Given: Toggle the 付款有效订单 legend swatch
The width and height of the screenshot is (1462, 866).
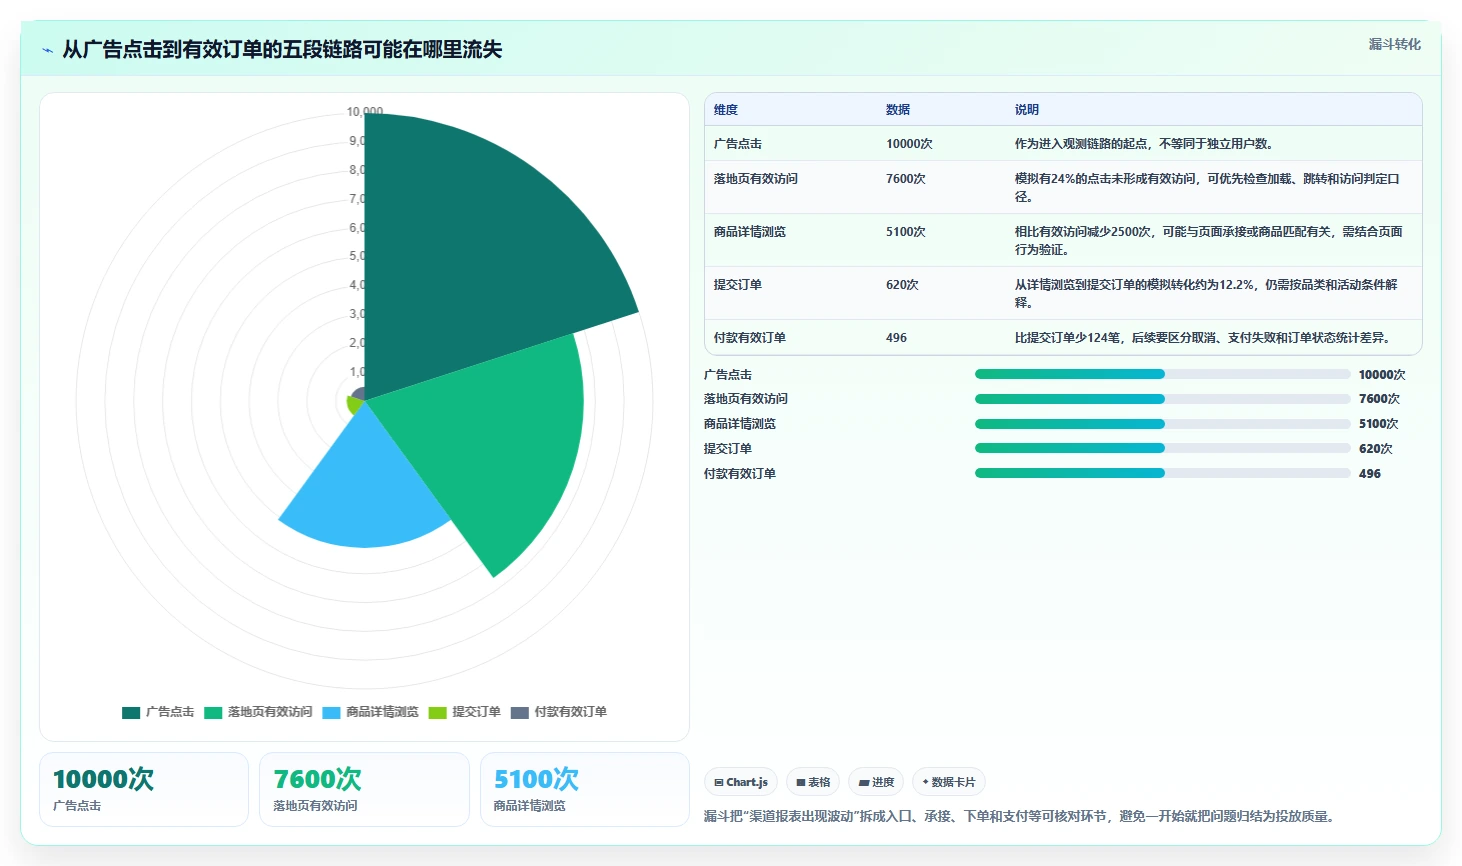Looking at the screenshot, I should (x=519, y=713).
